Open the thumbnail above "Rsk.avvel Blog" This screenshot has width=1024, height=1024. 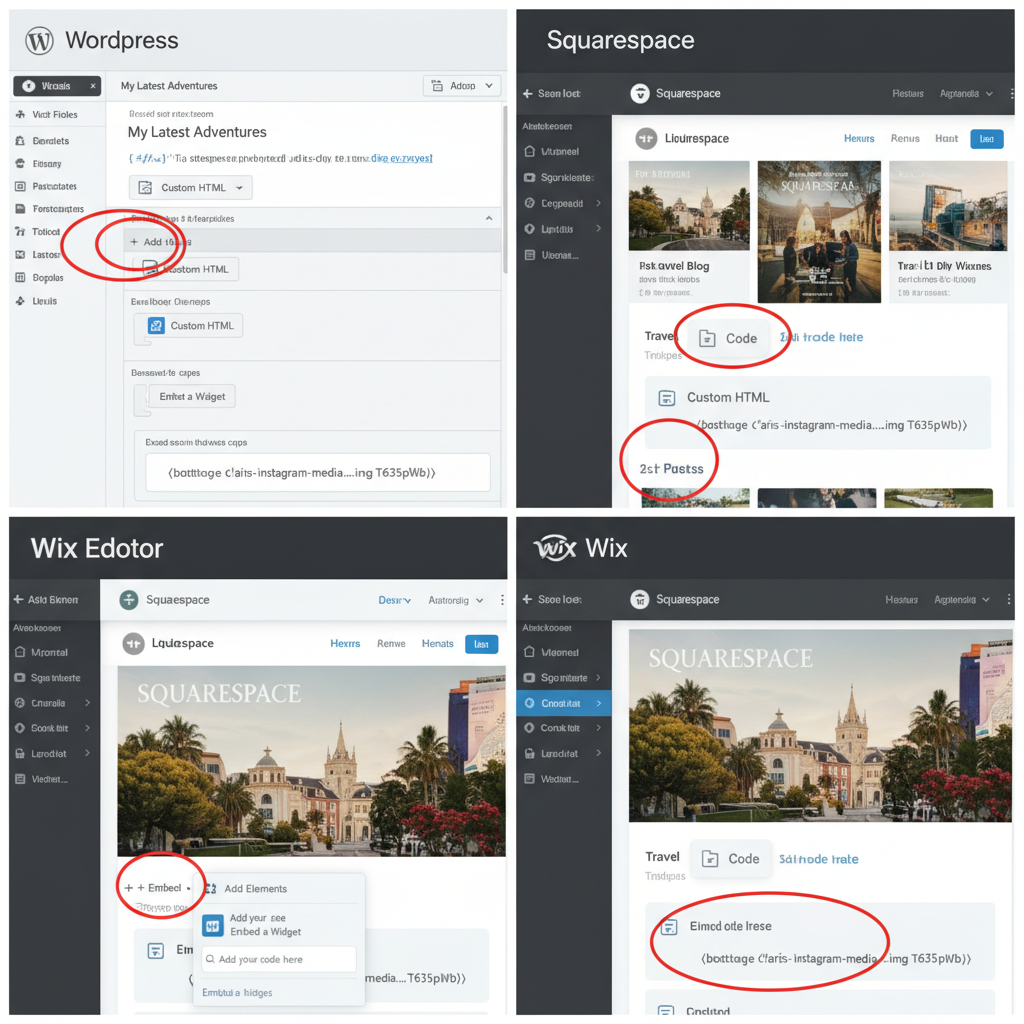(689, 206)
